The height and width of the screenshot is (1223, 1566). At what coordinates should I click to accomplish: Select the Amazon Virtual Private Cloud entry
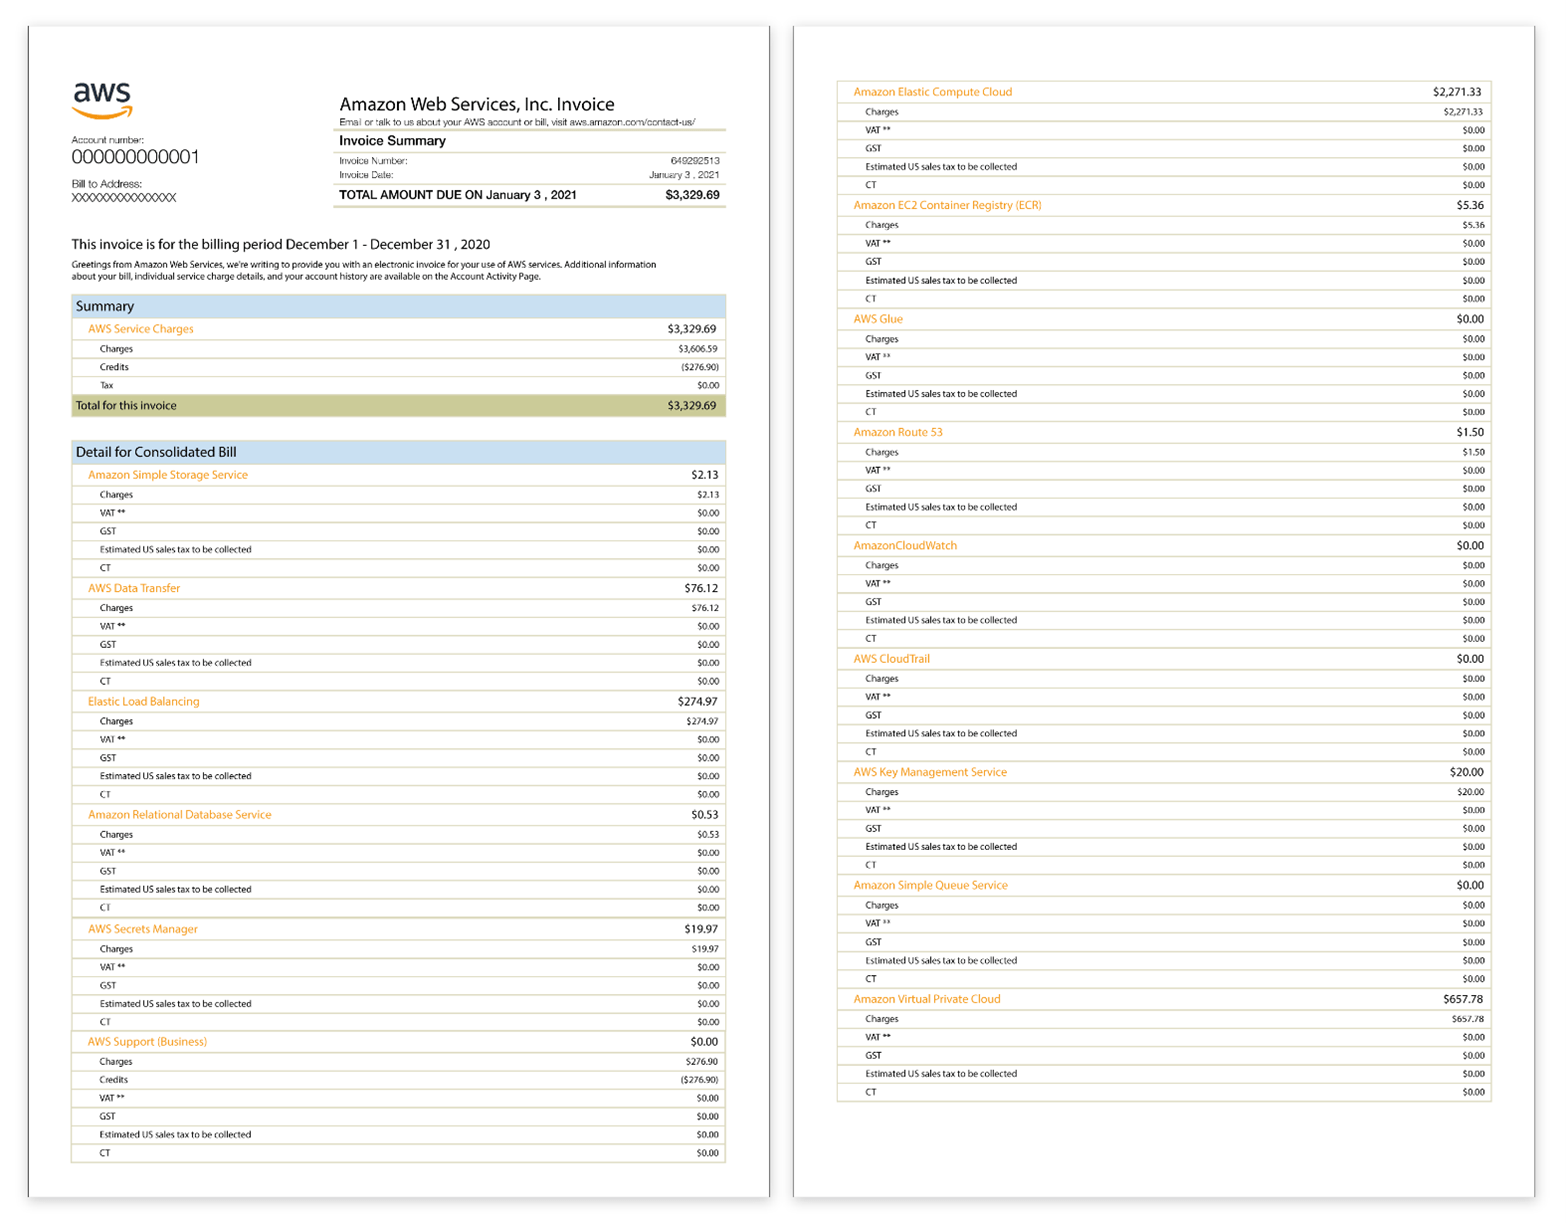(x=926, y=999)
